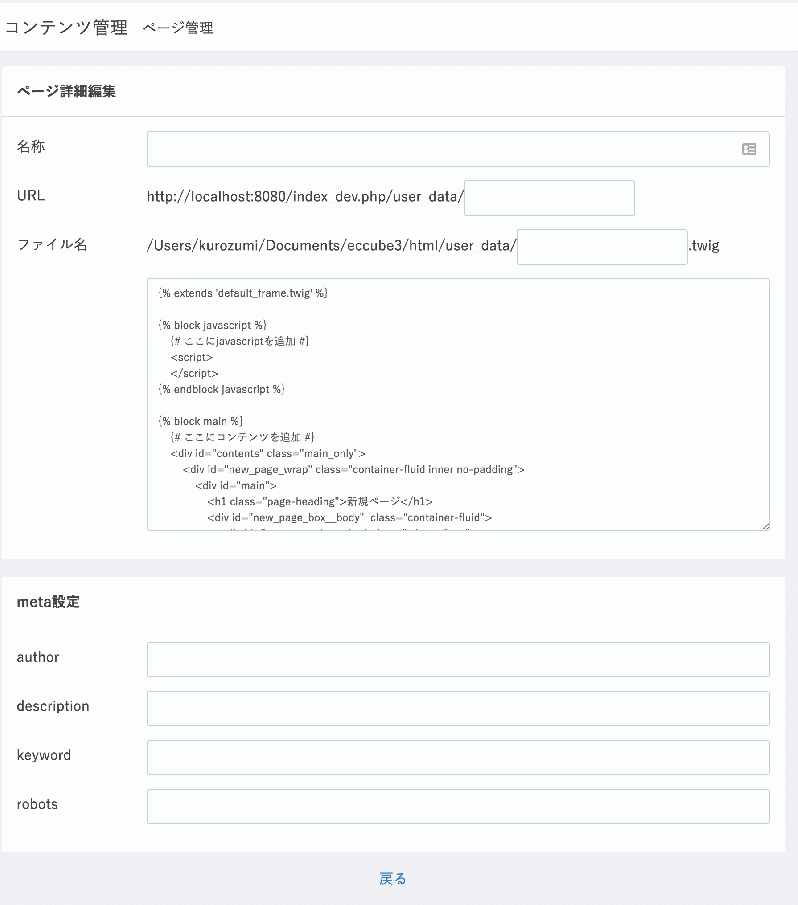
Task: Click the URL user_data input field
Action: (549, 198)
